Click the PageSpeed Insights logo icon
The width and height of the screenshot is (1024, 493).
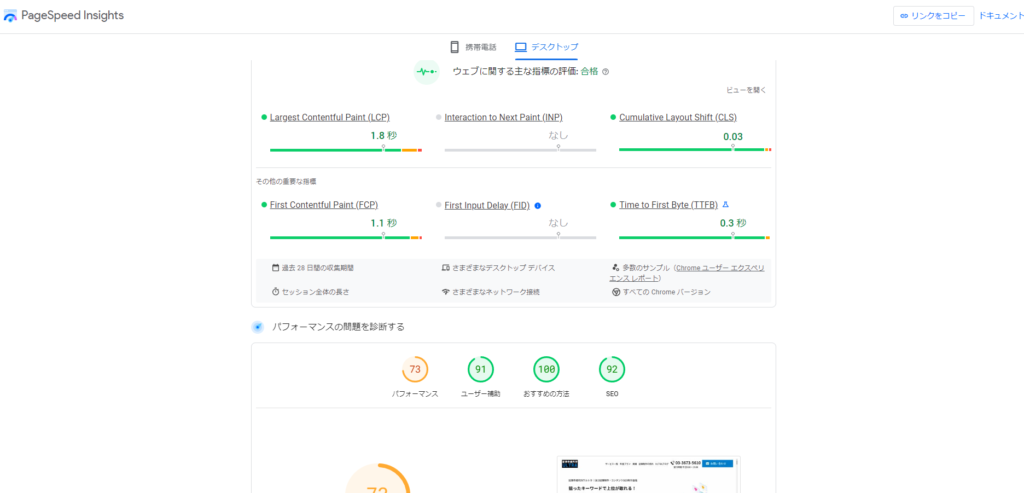coord(10,16)
